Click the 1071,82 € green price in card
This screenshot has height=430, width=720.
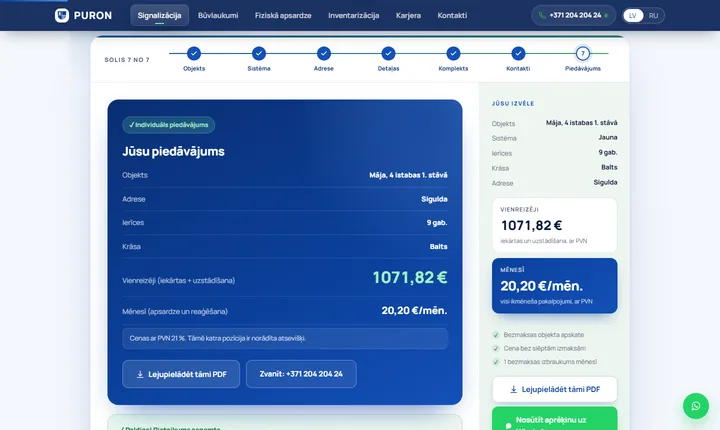pyautogui.click(x=410, y=277)
